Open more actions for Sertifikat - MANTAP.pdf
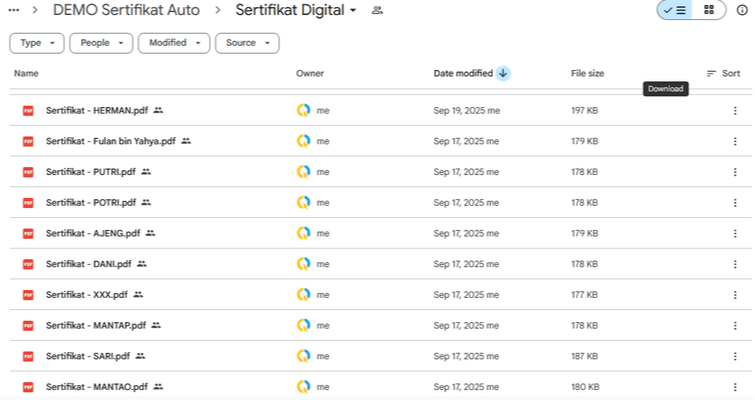The height and width of the screenshot is (400, 755). click(735, 325)
